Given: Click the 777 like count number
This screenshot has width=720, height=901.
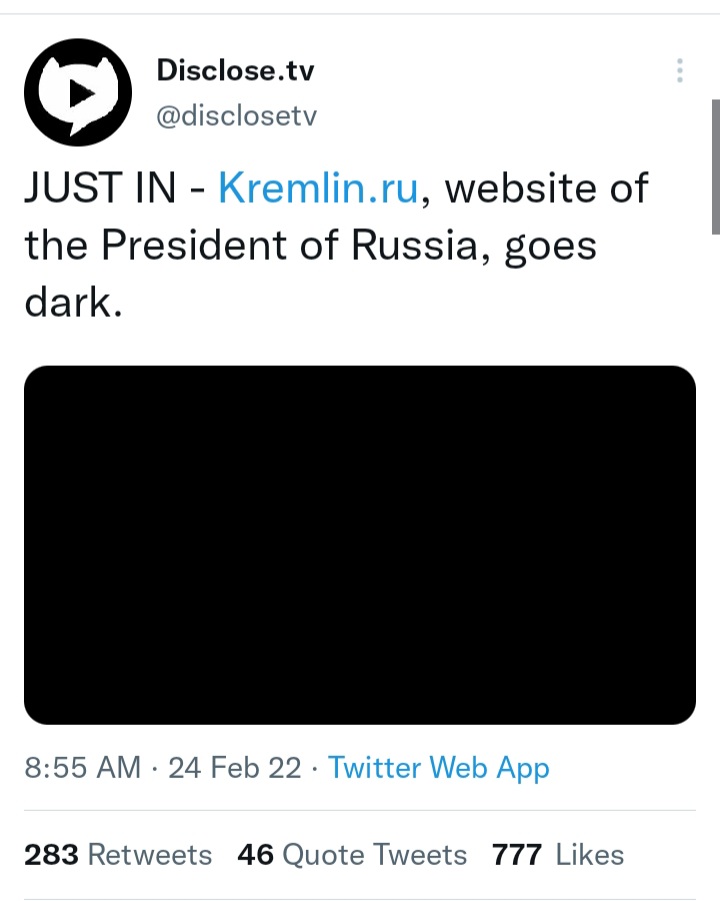Looking at the screenshot, I should pos(517,854).
